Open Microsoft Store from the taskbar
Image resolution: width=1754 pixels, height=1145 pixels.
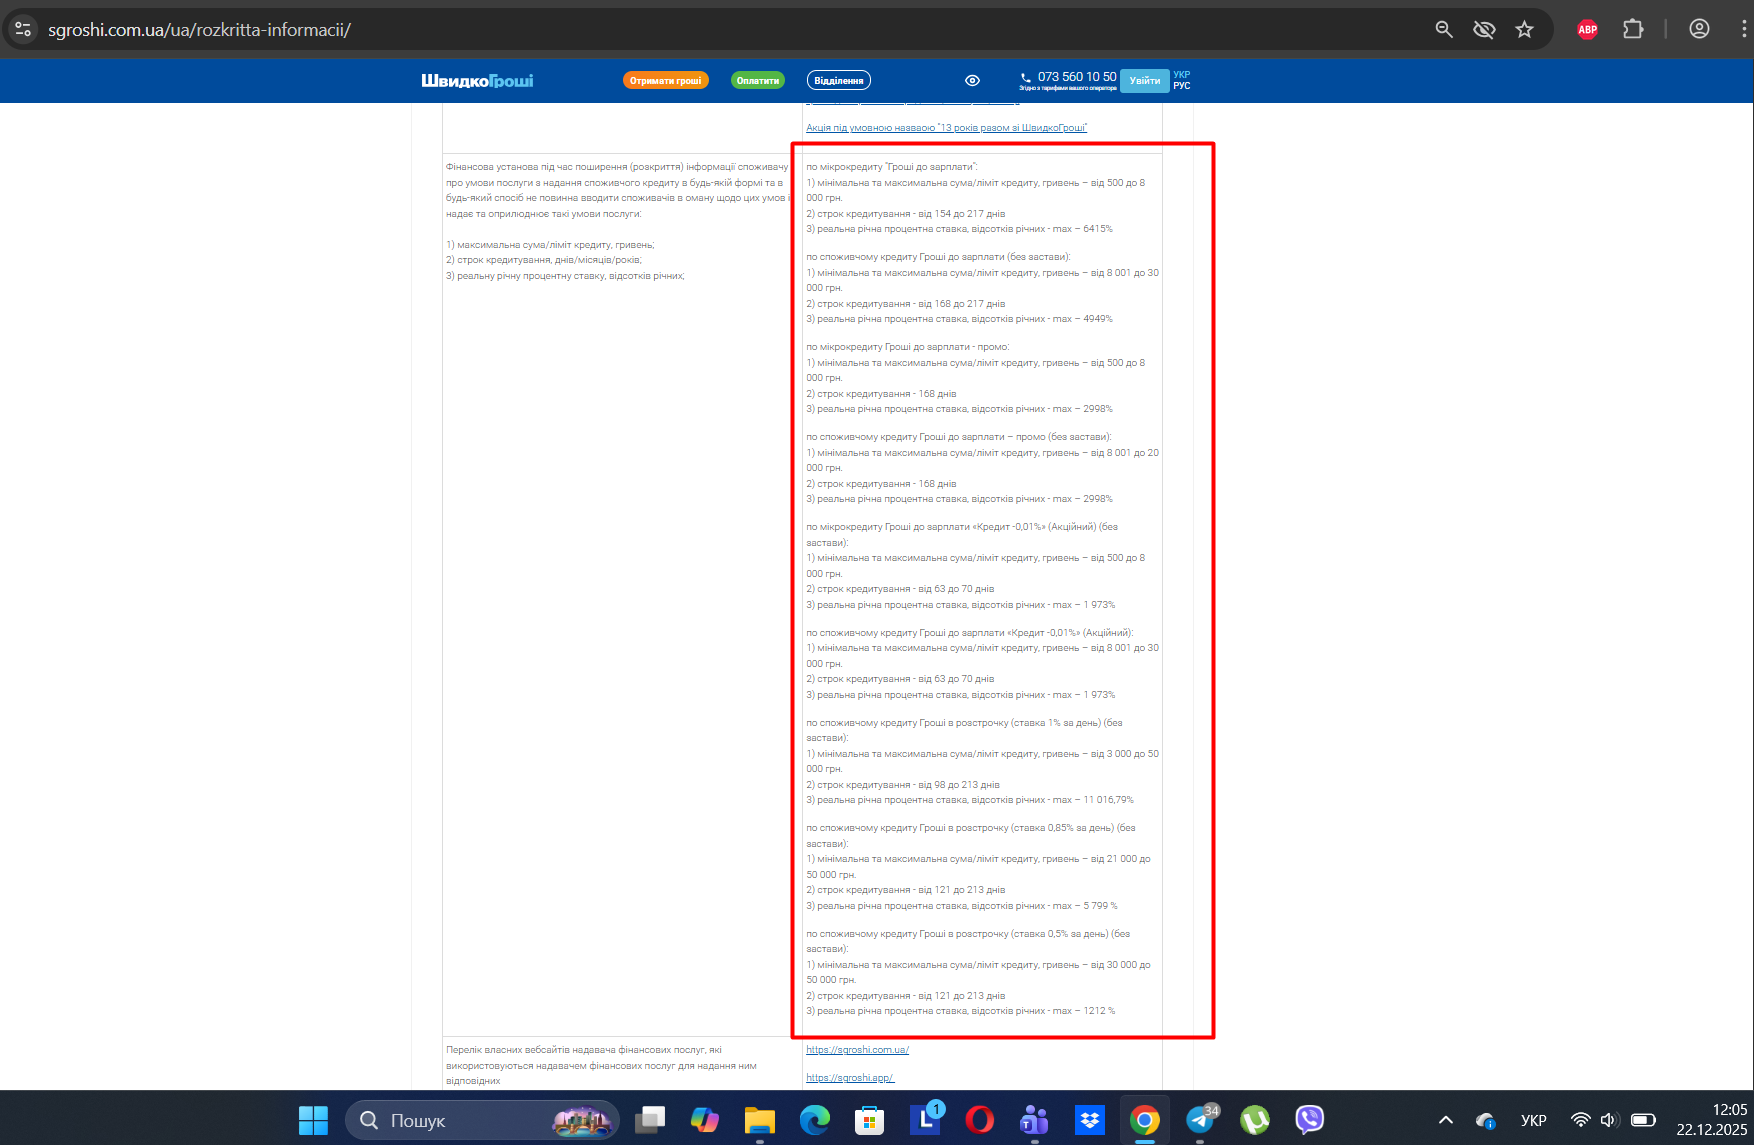(x=870, y=1120)
